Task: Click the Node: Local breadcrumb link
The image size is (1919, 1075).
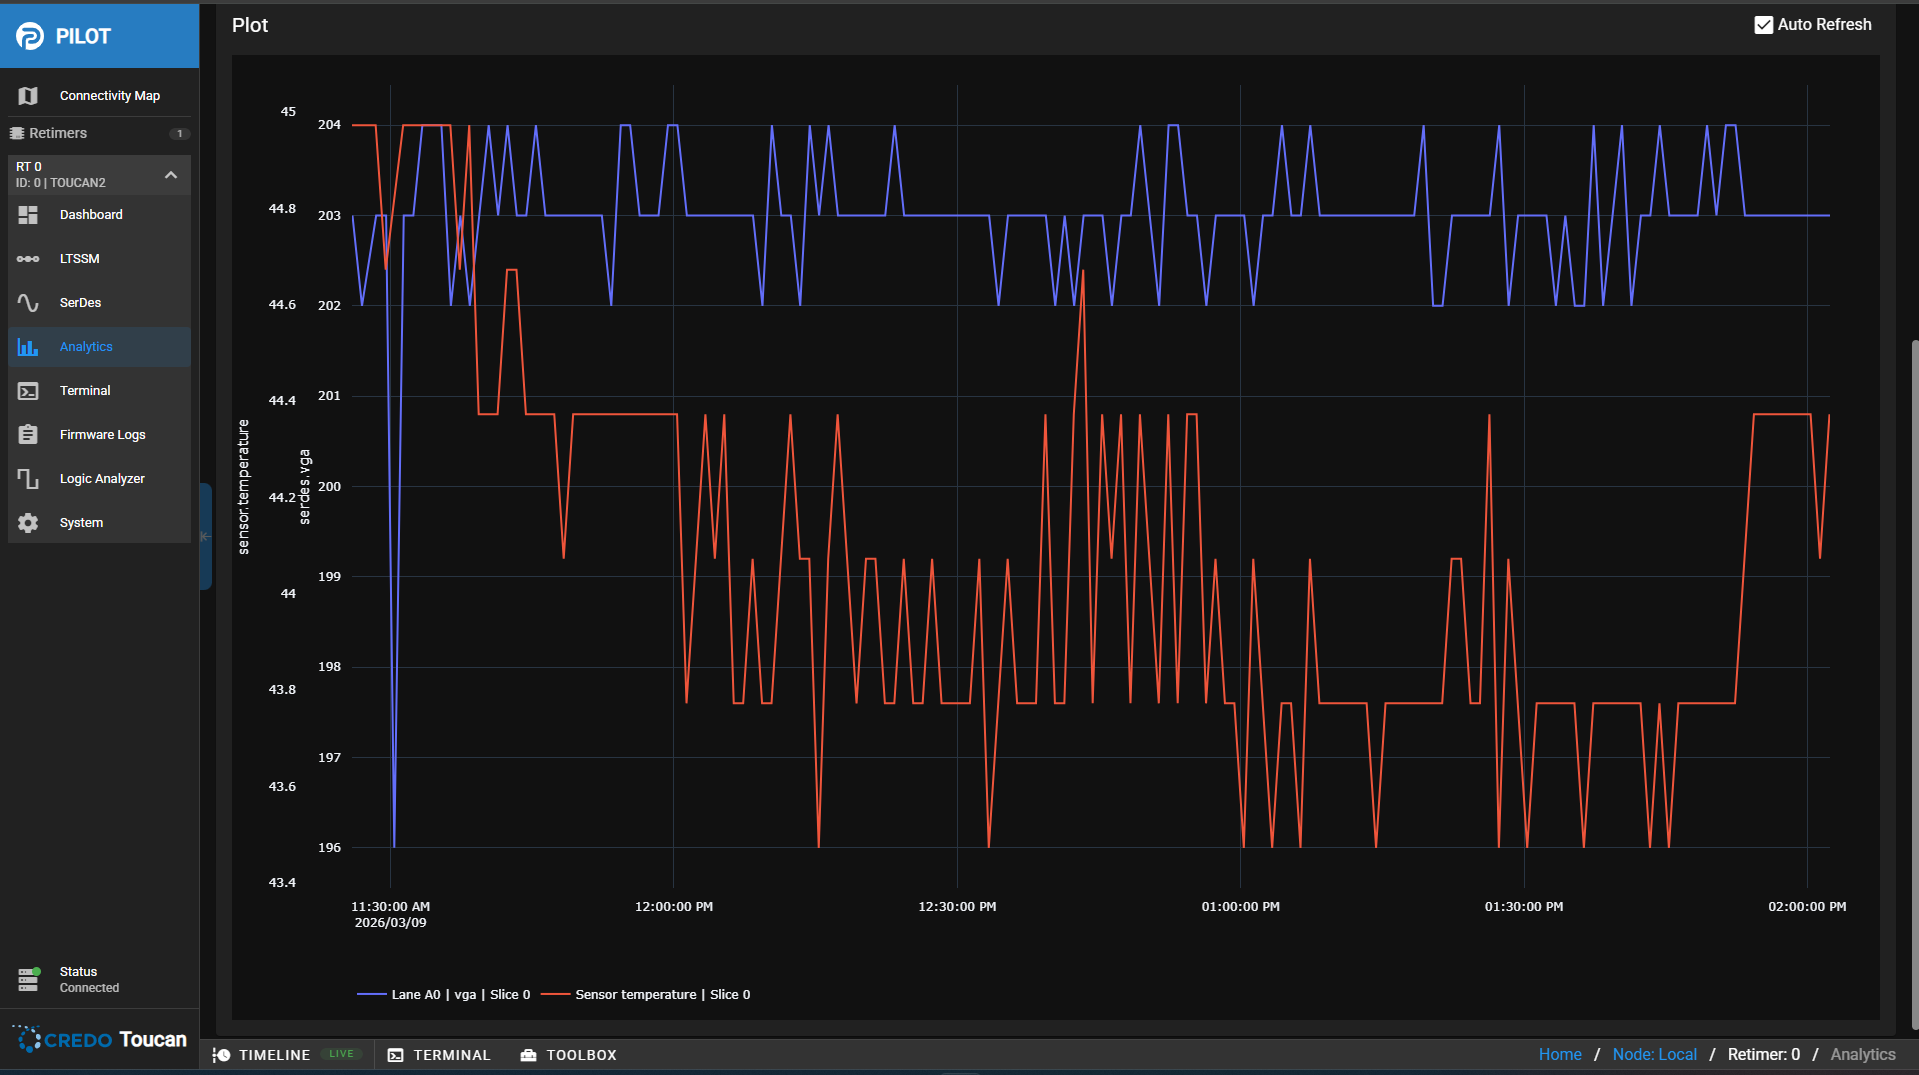Action: pyautogui.click(x=1654, y=1054)
